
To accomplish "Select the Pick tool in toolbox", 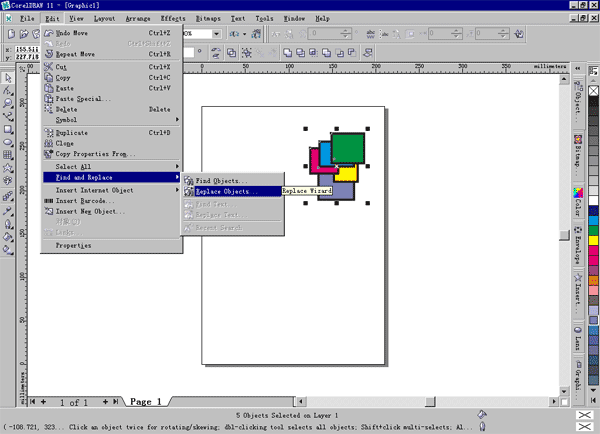I will tap(8, 78).
